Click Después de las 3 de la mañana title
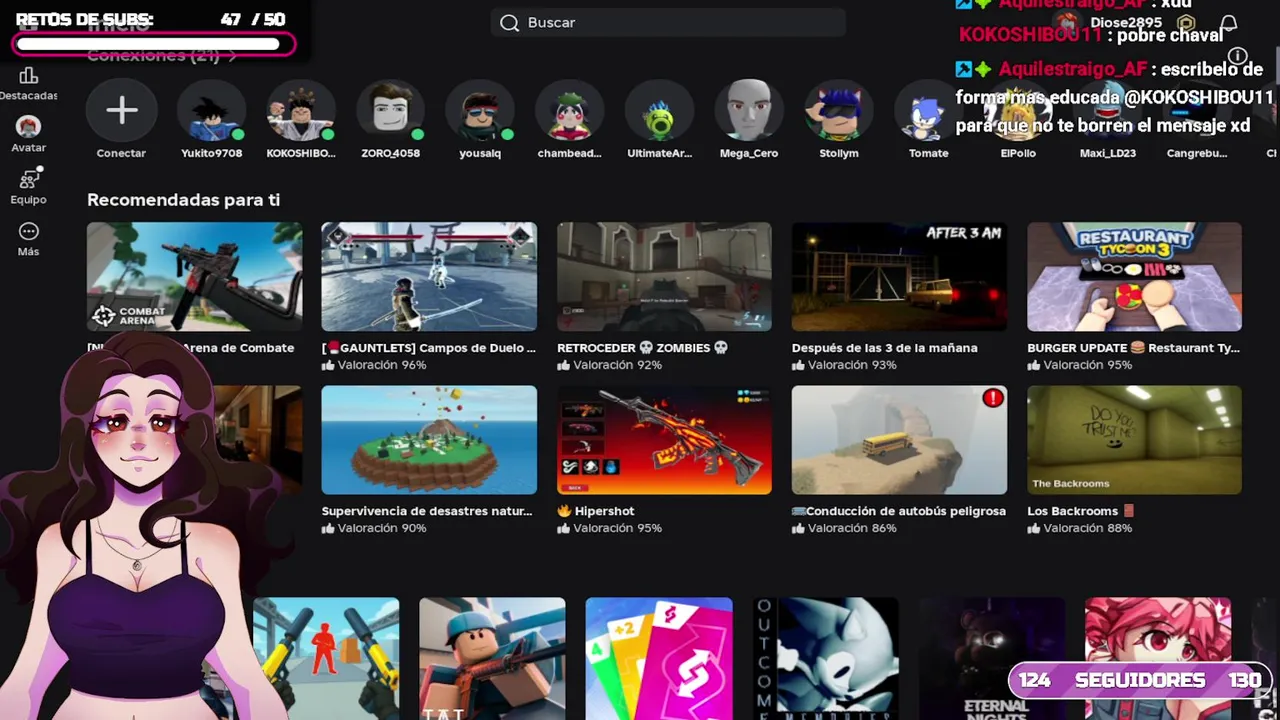Image resolution: width=1280 pixels, height=720 pixels. [x=885, y=348]
